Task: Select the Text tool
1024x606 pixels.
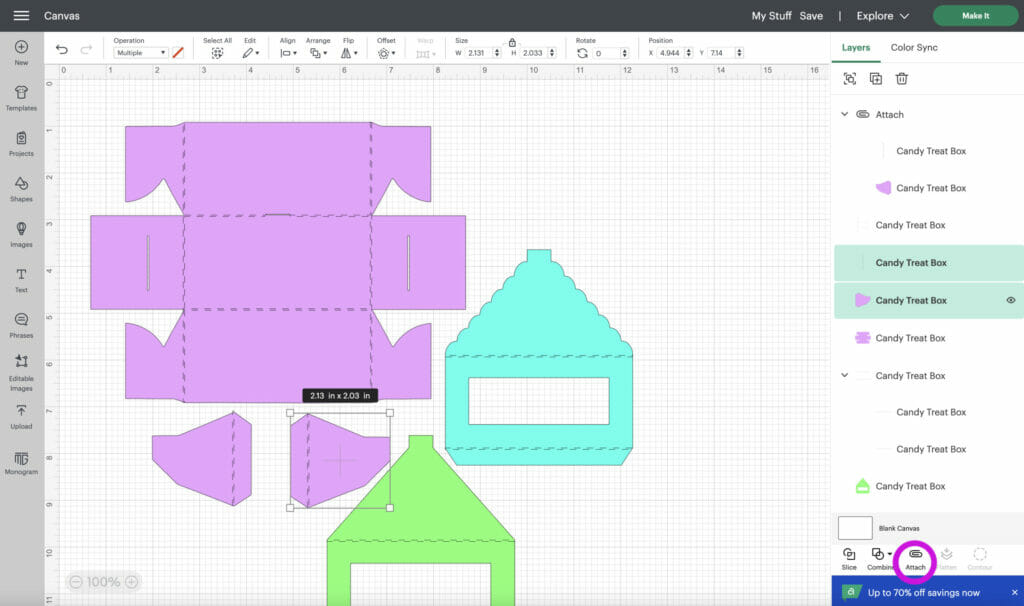Action: 21,278
